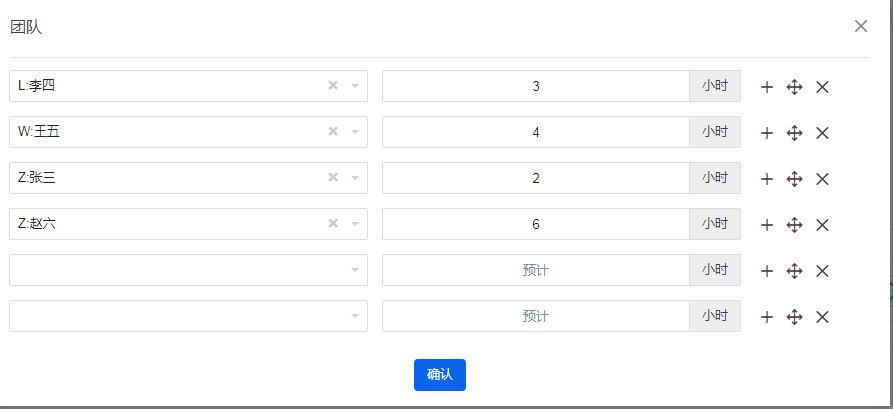Delete the 王五 team member row
Screen dimensions: 893x409
[x=822, y=133]
